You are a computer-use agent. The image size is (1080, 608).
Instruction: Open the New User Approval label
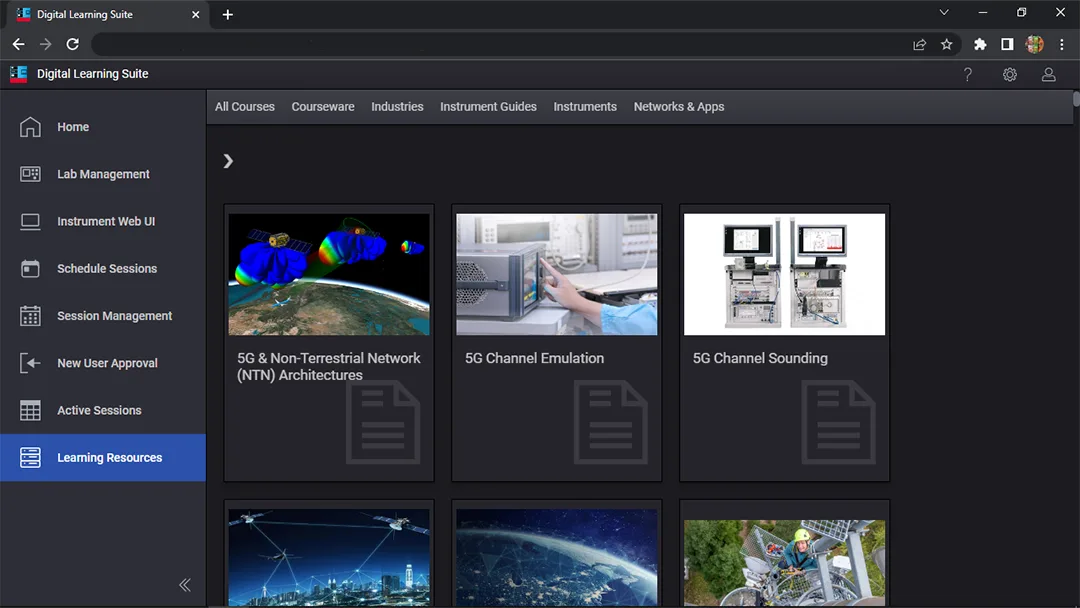point(107,363)
